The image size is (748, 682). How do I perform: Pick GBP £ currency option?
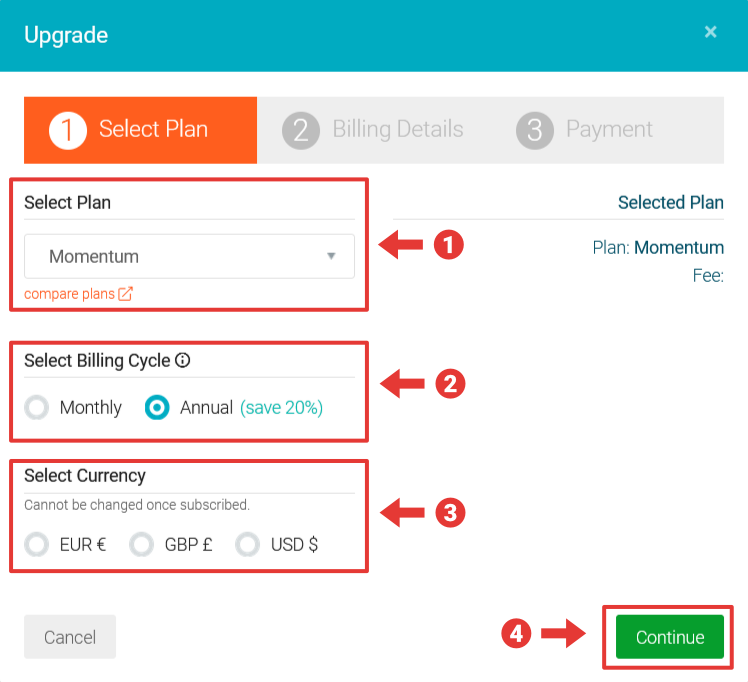(x=142, y=545)
